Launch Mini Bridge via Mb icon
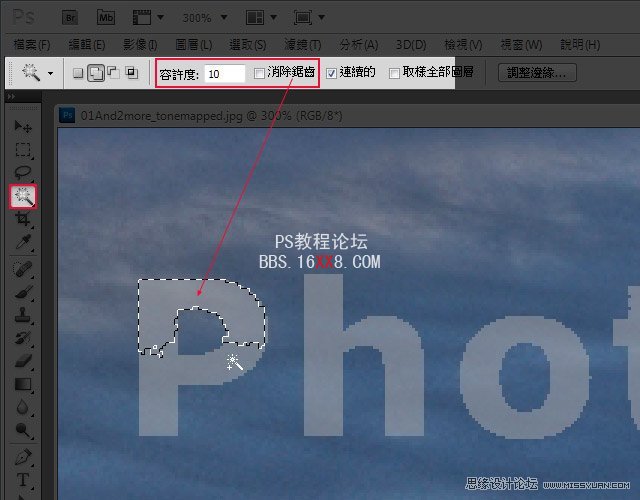 coord(106,18)
